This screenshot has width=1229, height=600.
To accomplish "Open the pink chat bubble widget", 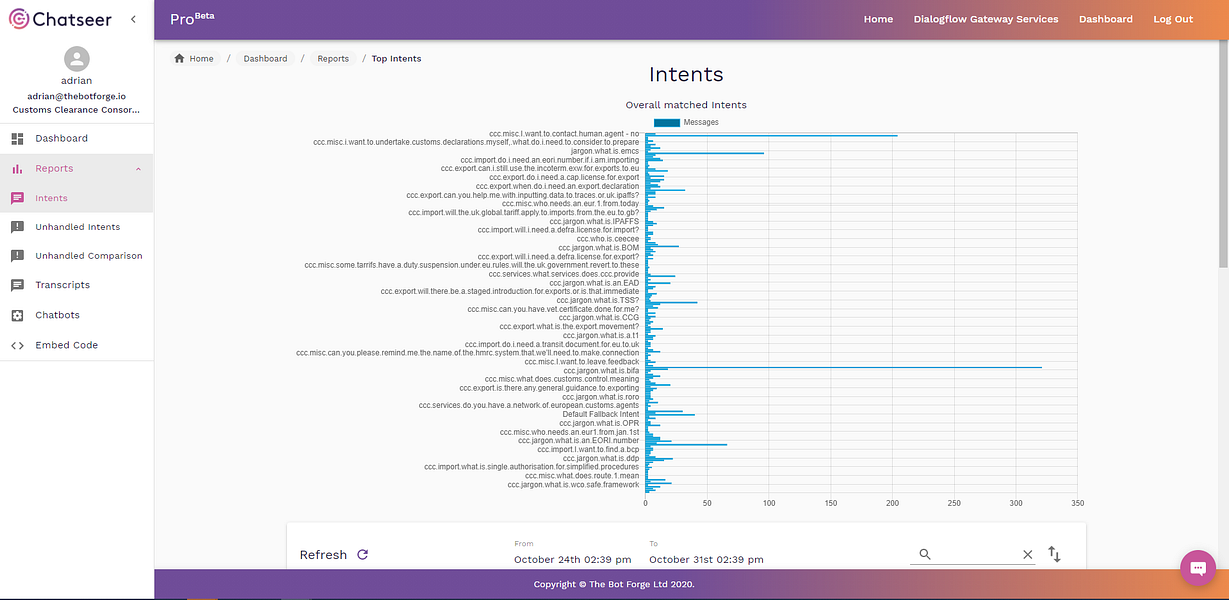I will 1197,567.
